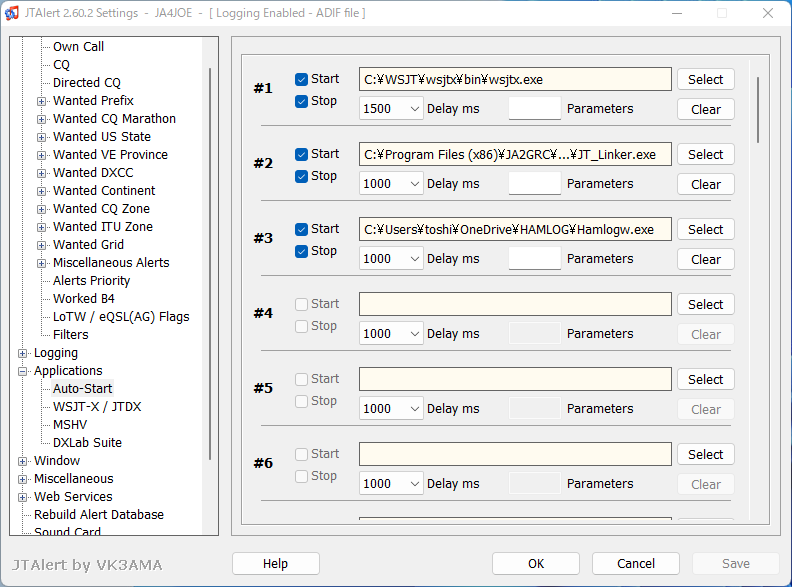Select the MSHV tree item

(x=70, y=424)
